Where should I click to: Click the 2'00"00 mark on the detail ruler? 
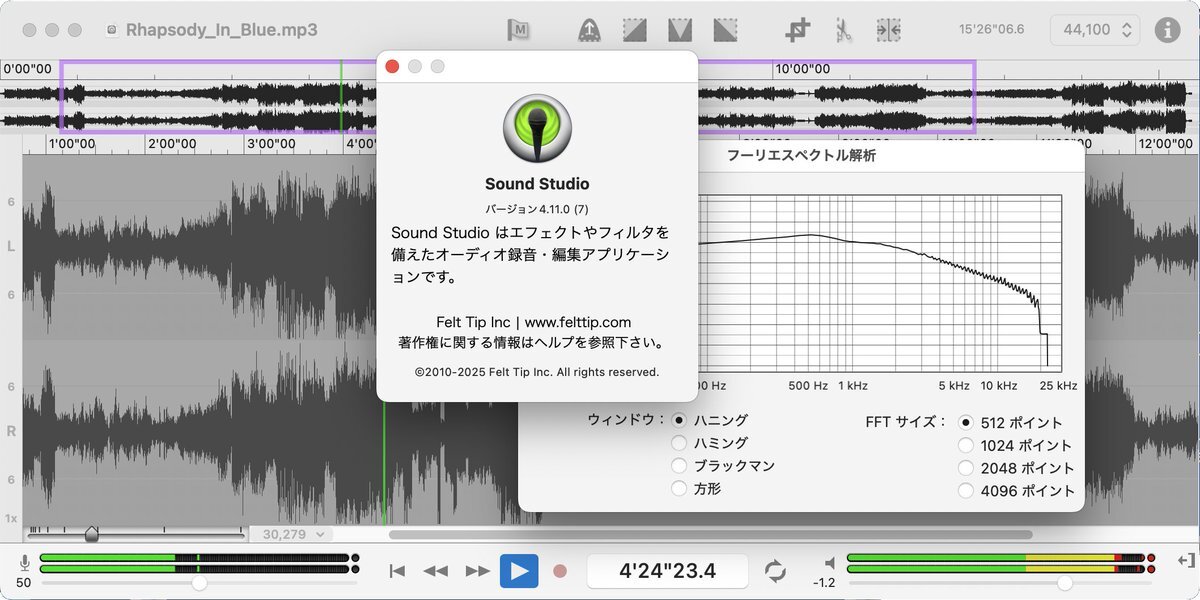[172, 144]
